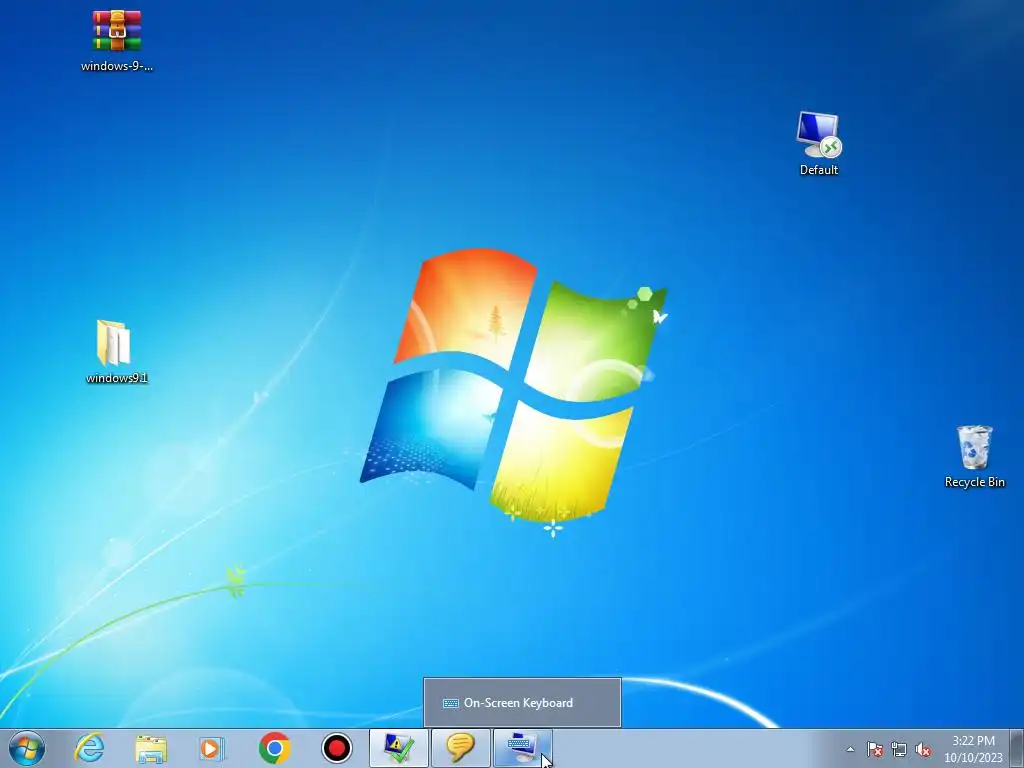Click the "Recycle Bin" label text

click(x=974, y=482)
